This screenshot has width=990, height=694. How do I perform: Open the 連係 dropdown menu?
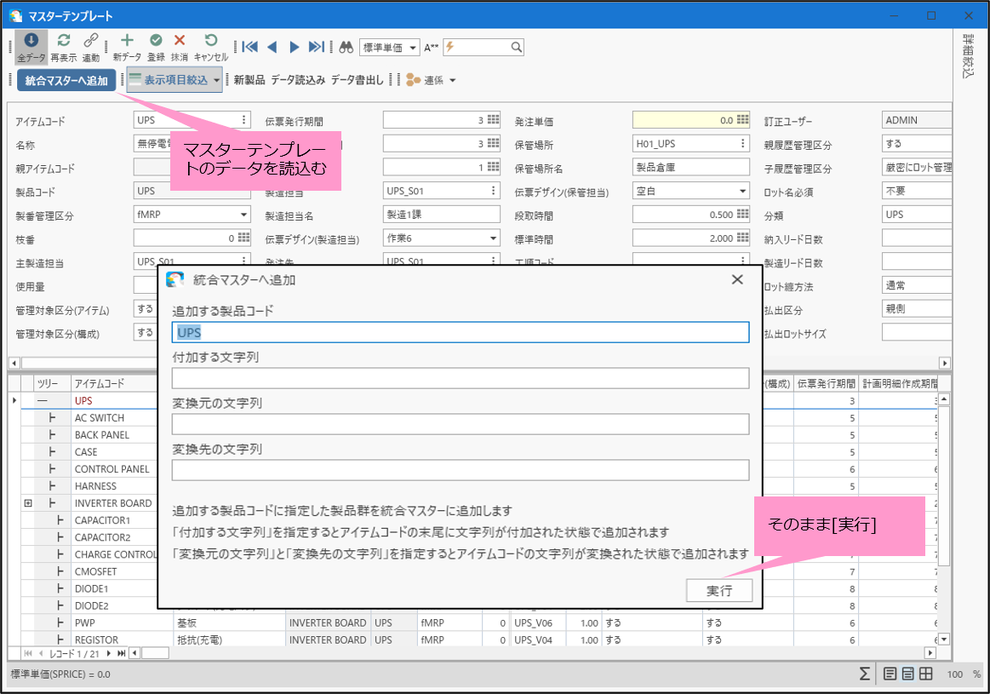coord(452,80)
